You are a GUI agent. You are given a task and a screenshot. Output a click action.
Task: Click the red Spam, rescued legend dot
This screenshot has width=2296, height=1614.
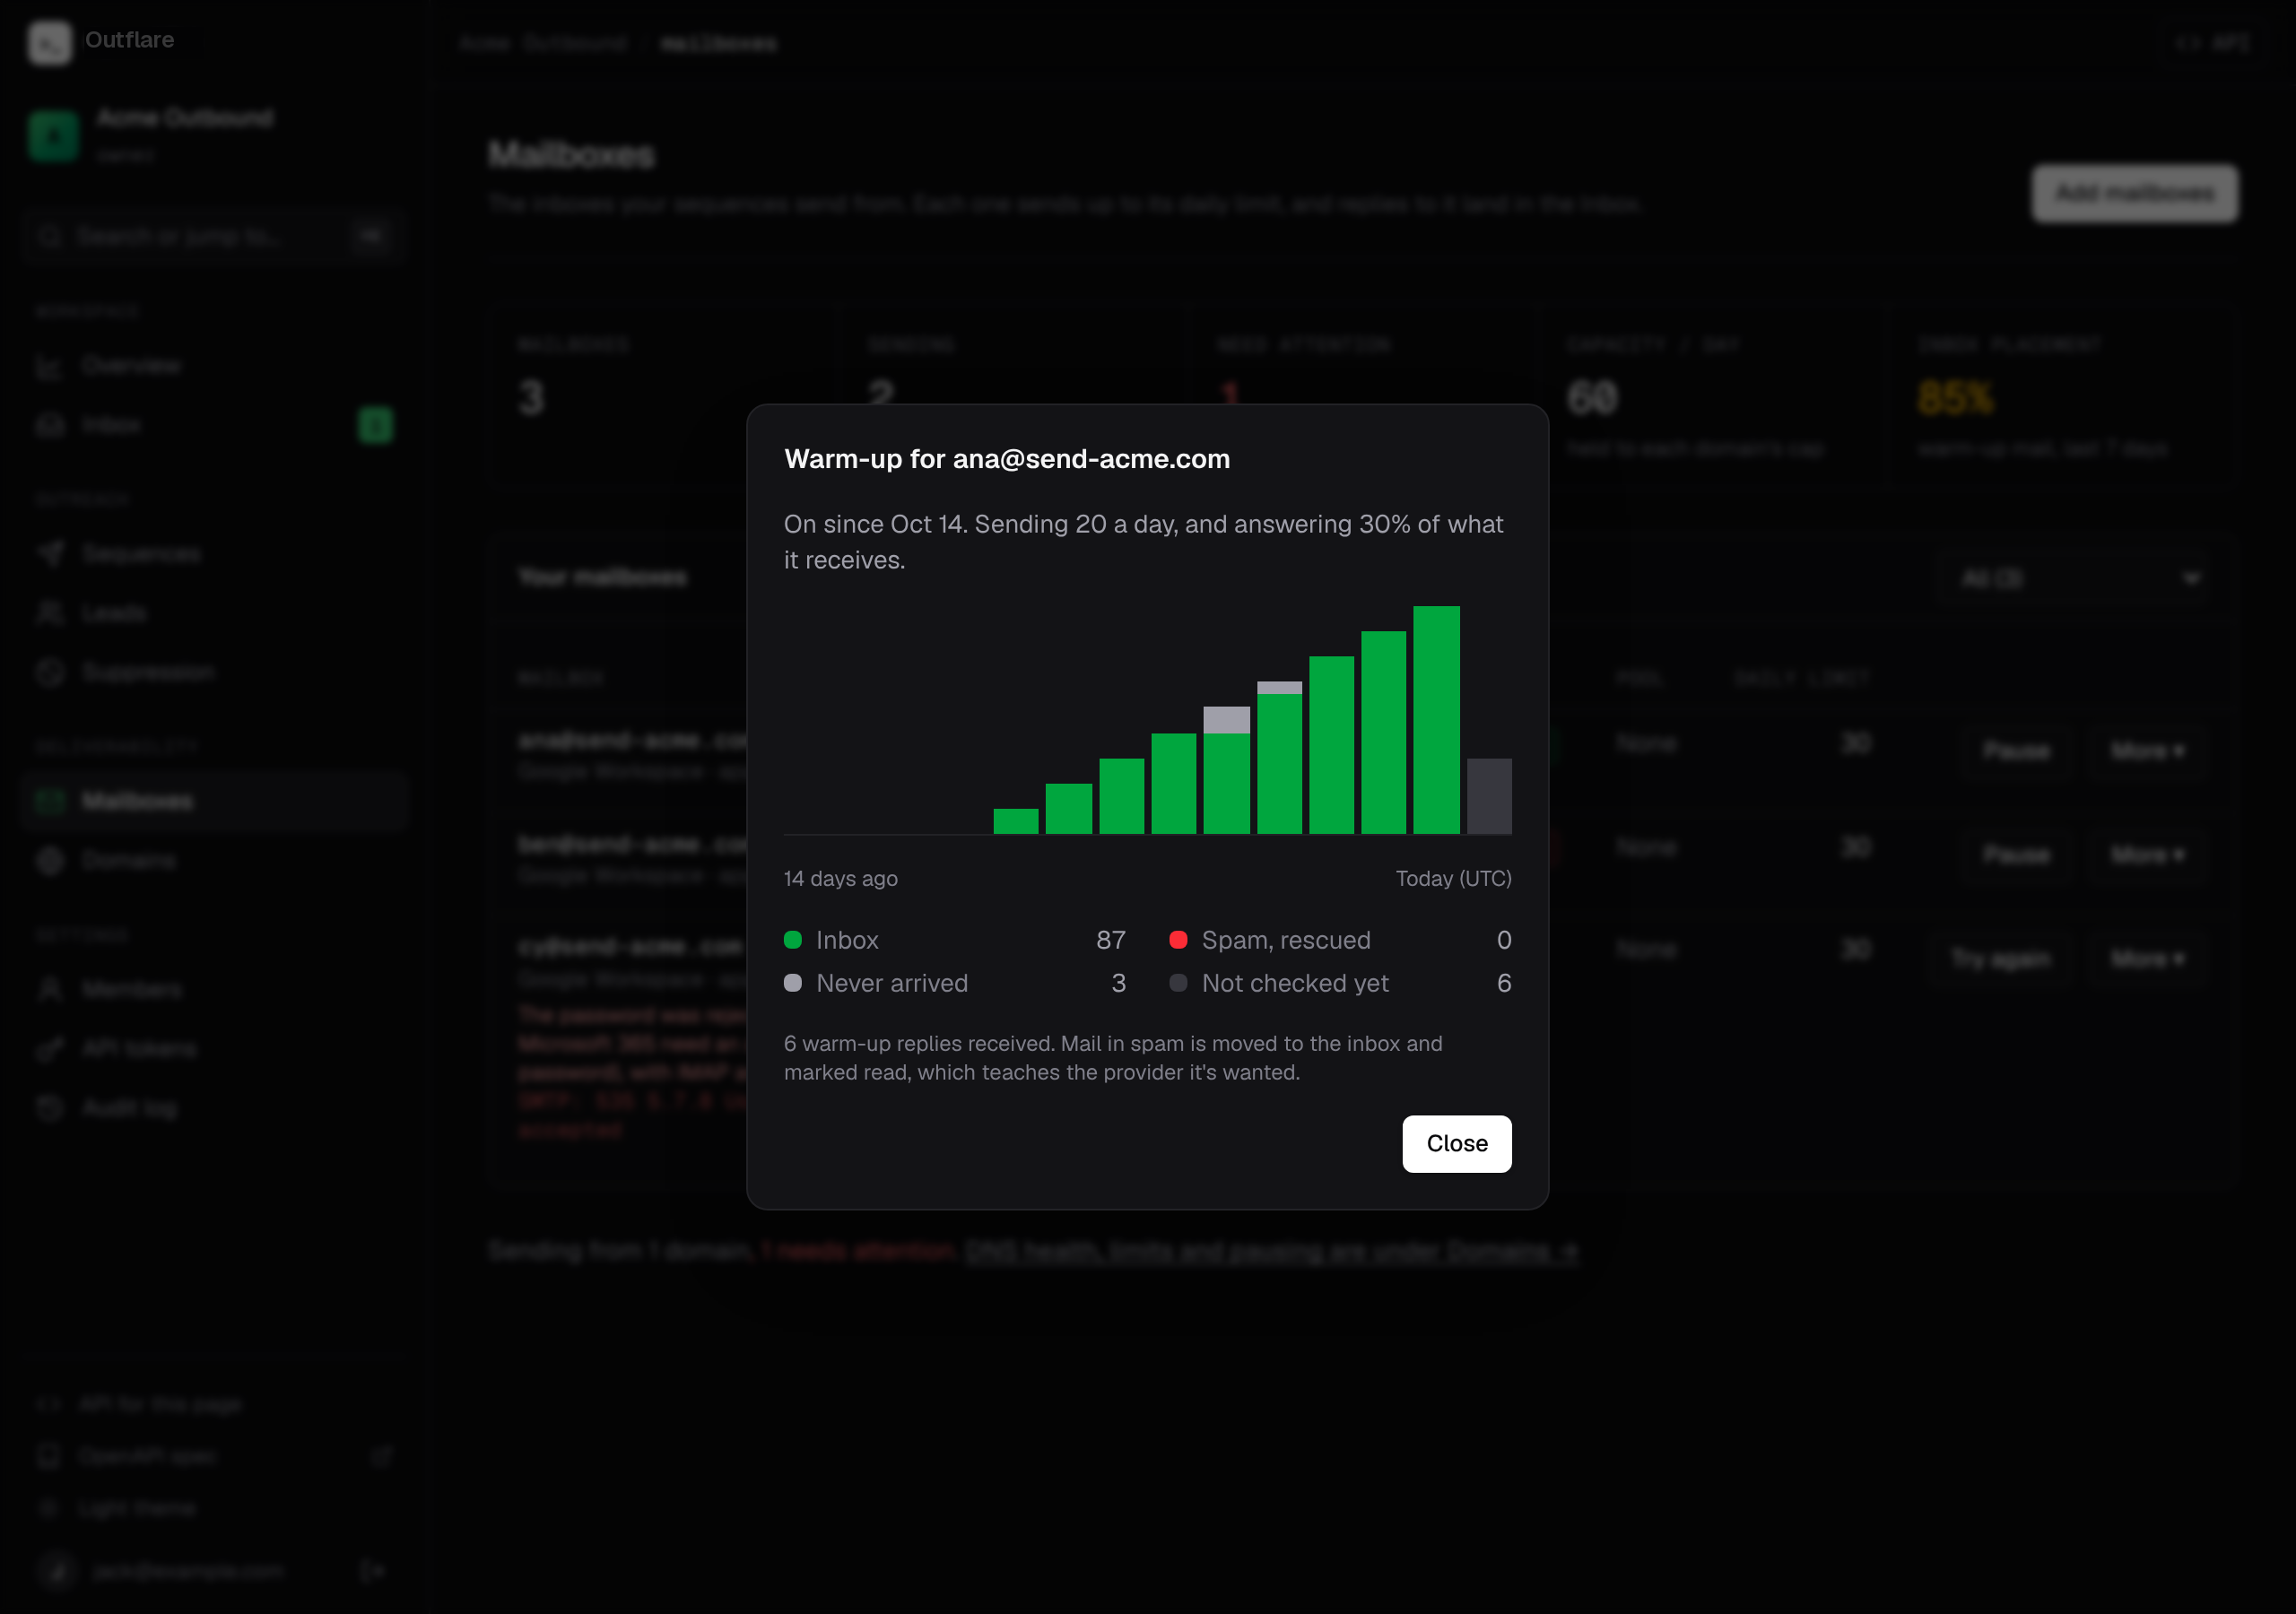1178,940
